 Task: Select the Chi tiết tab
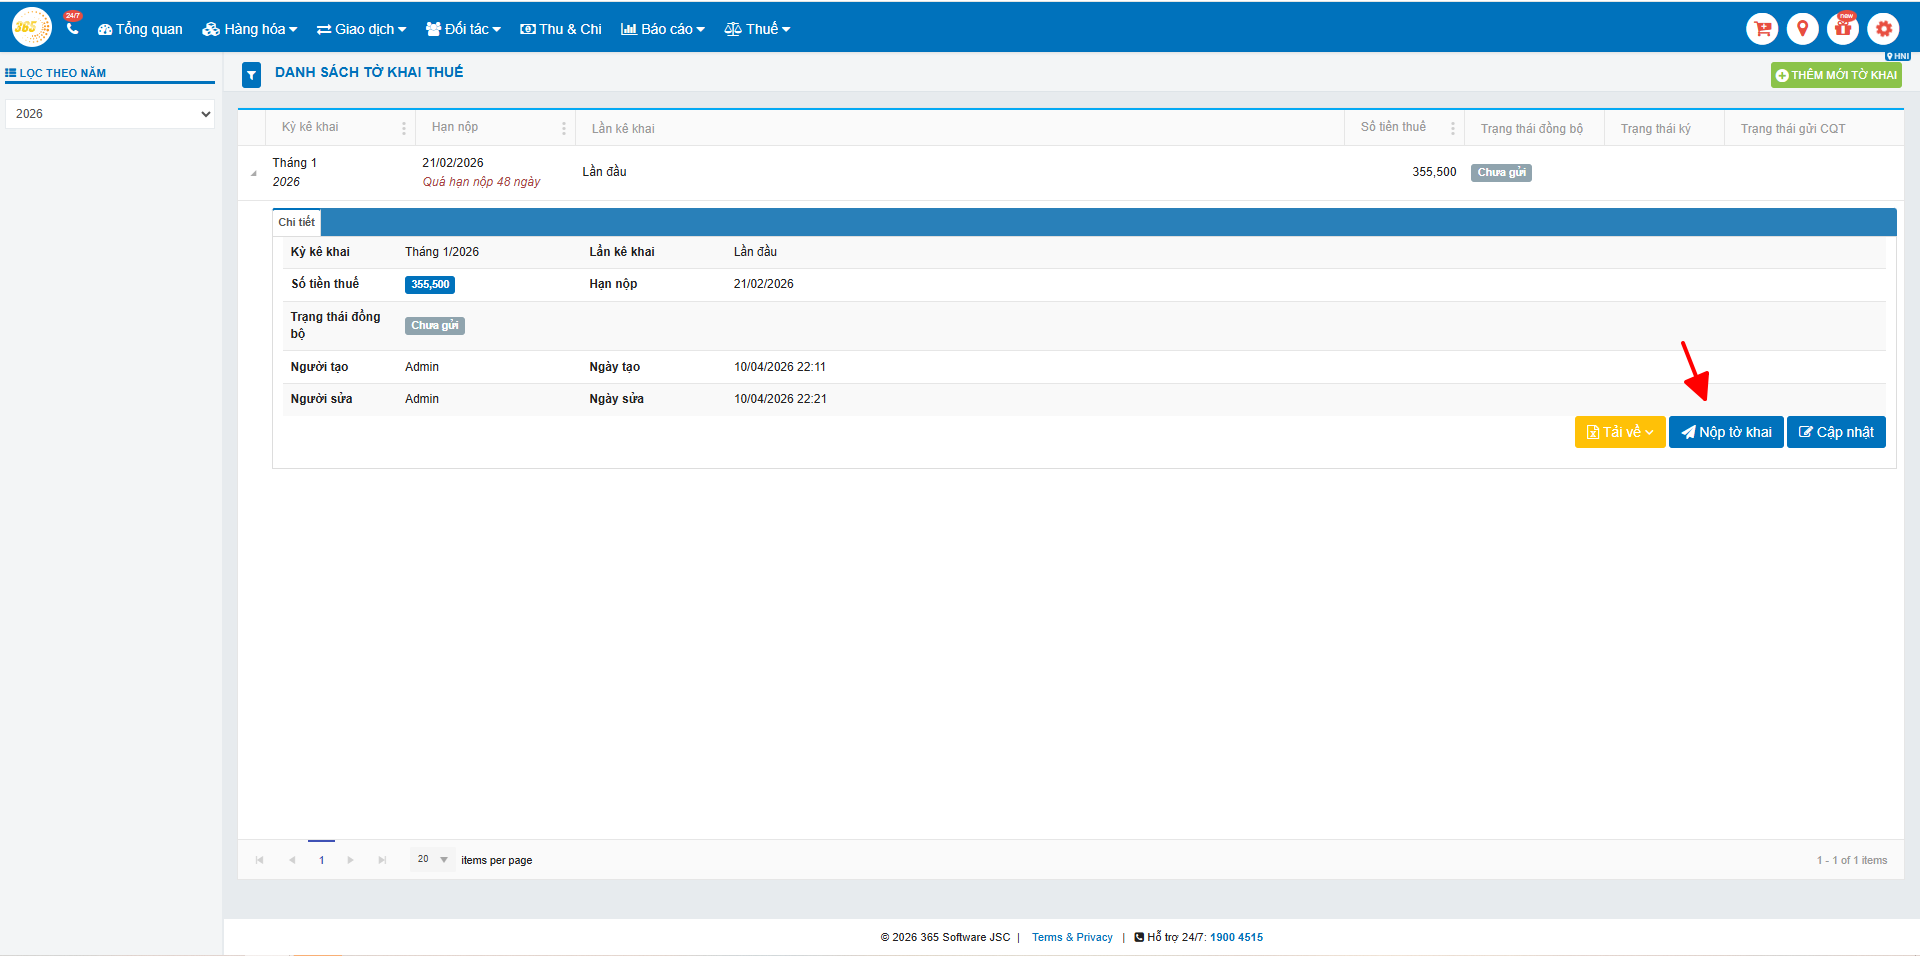(x=297, y=222)
